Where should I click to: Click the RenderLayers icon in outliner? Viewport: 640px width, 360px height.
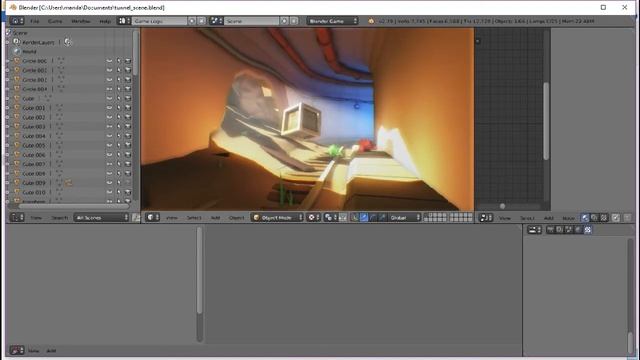(17, 42)
